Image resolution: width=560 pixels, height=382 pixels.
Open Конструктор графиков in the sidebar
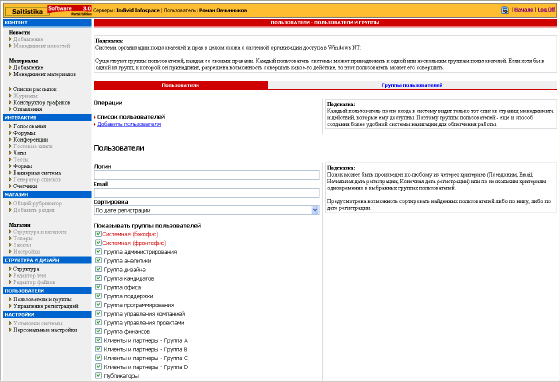pos(41,102)
